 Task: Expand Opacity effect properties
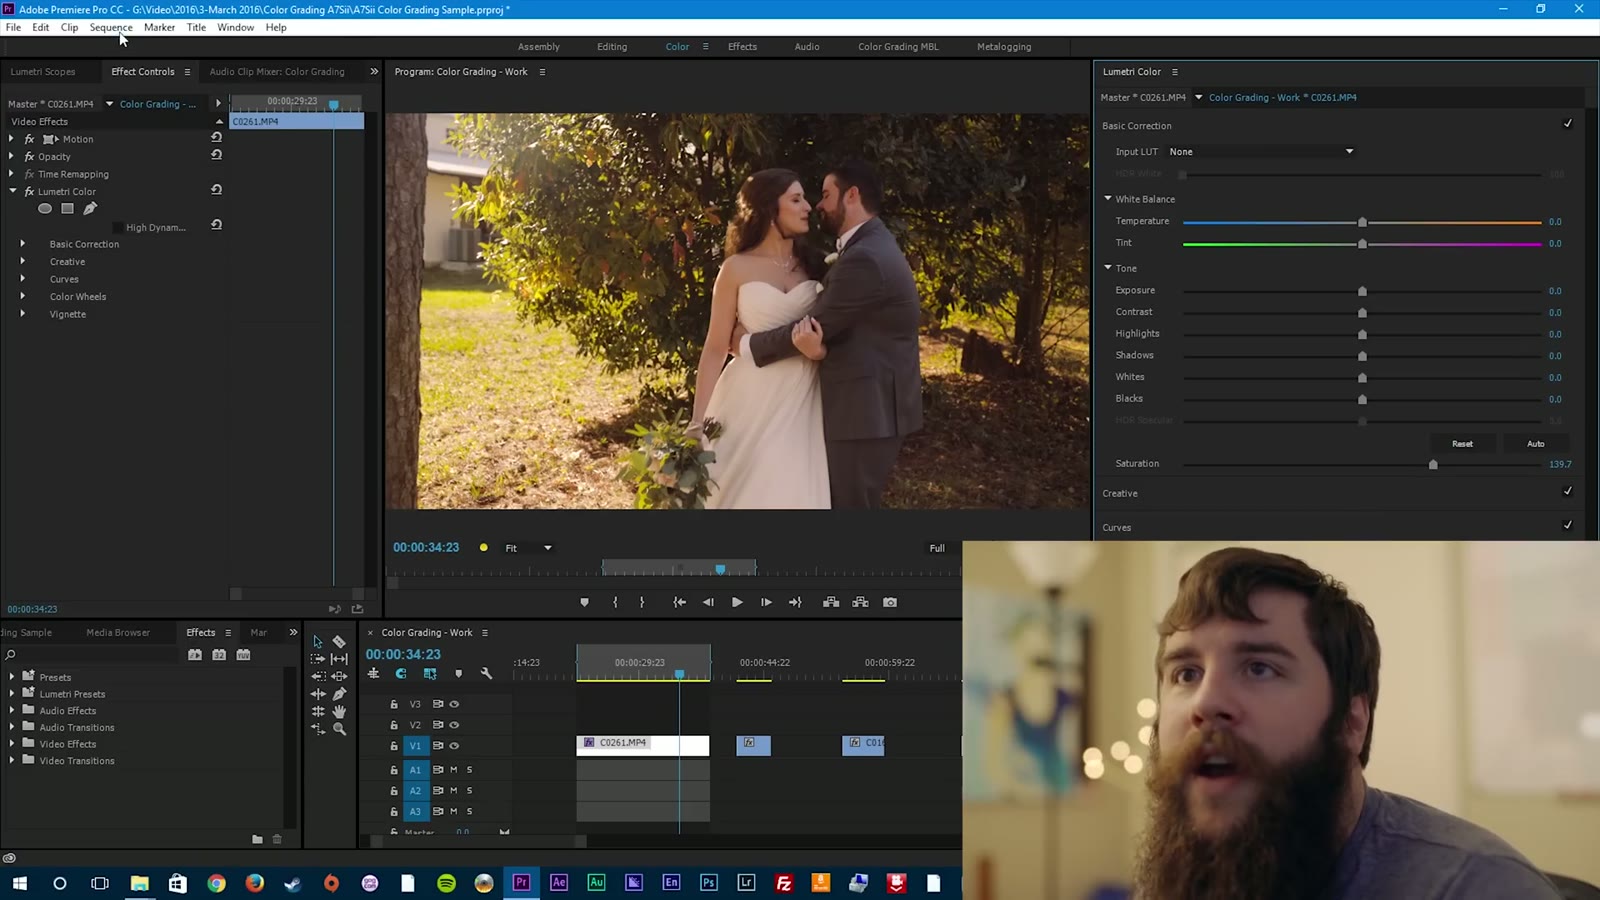(11, 156)
